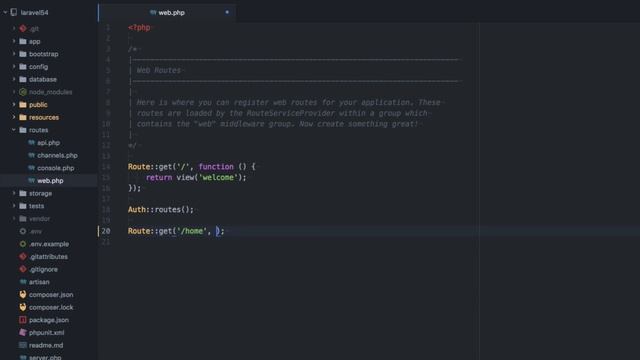The image size is (640, 360).
Task: Click the git icon beside .gitignore
Action: [x=23, y=269]
